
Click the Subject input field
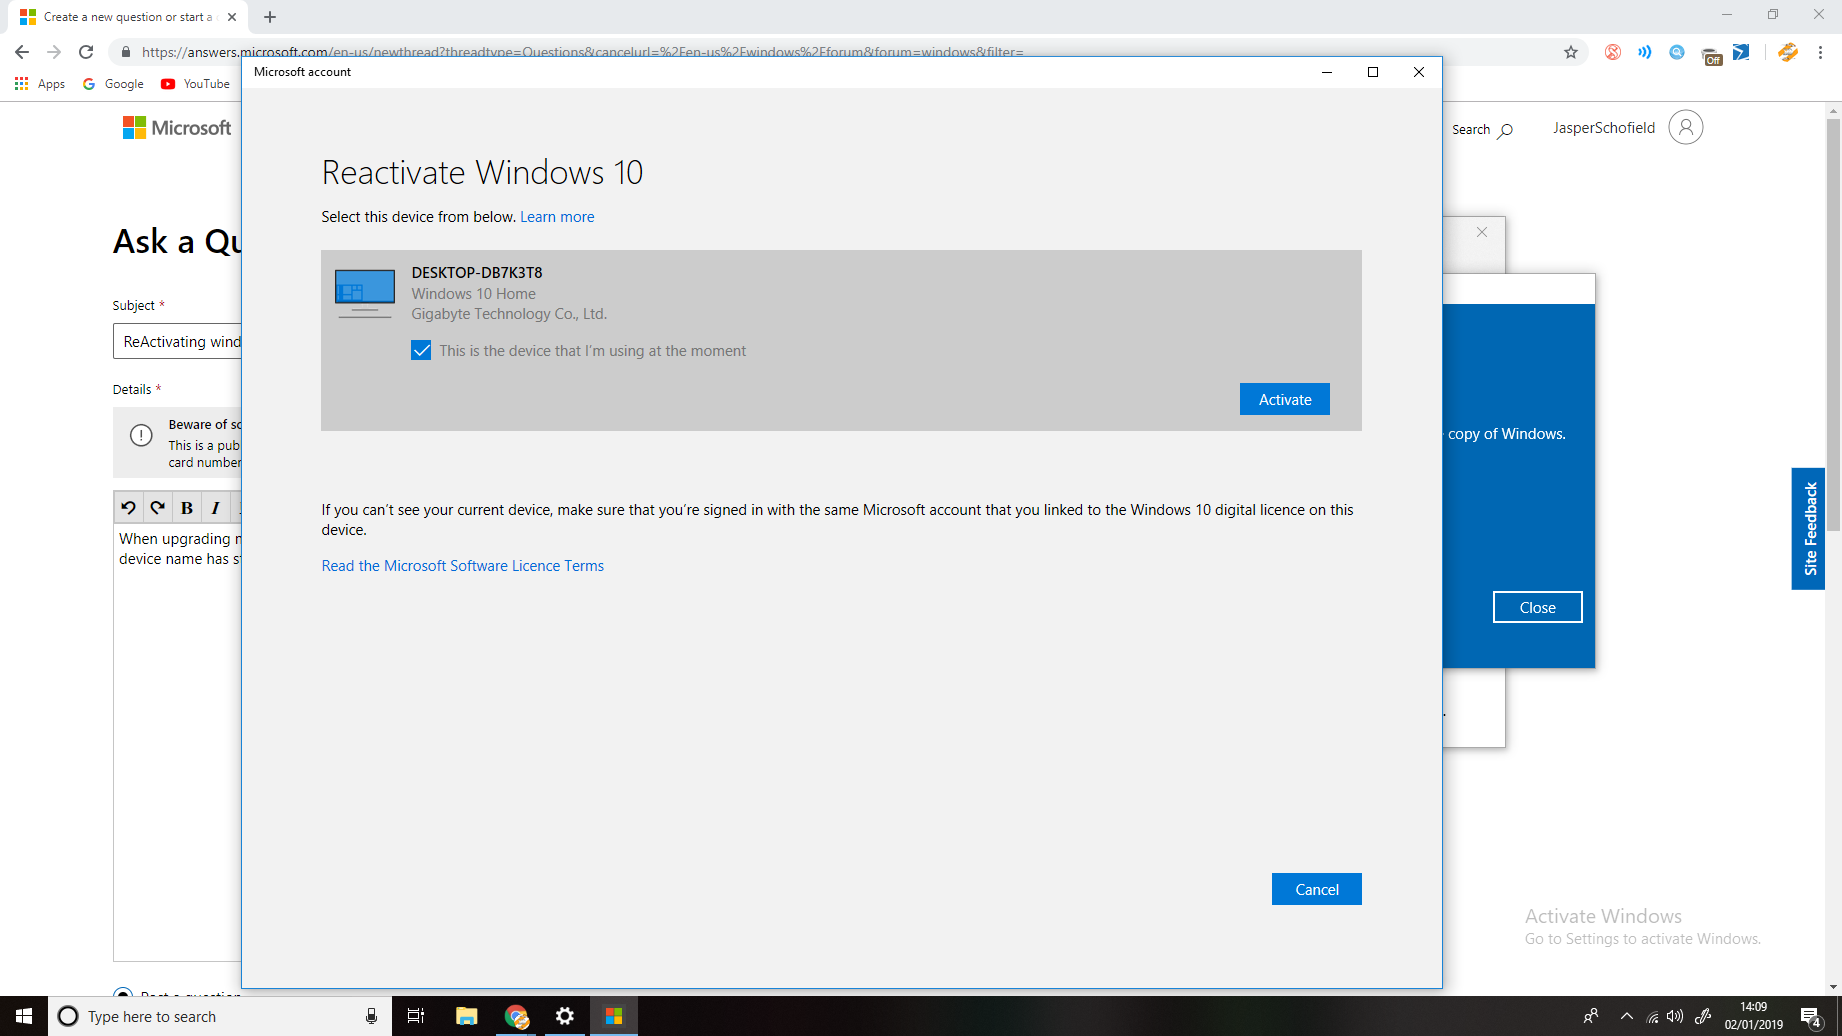(x=177, y=341)
